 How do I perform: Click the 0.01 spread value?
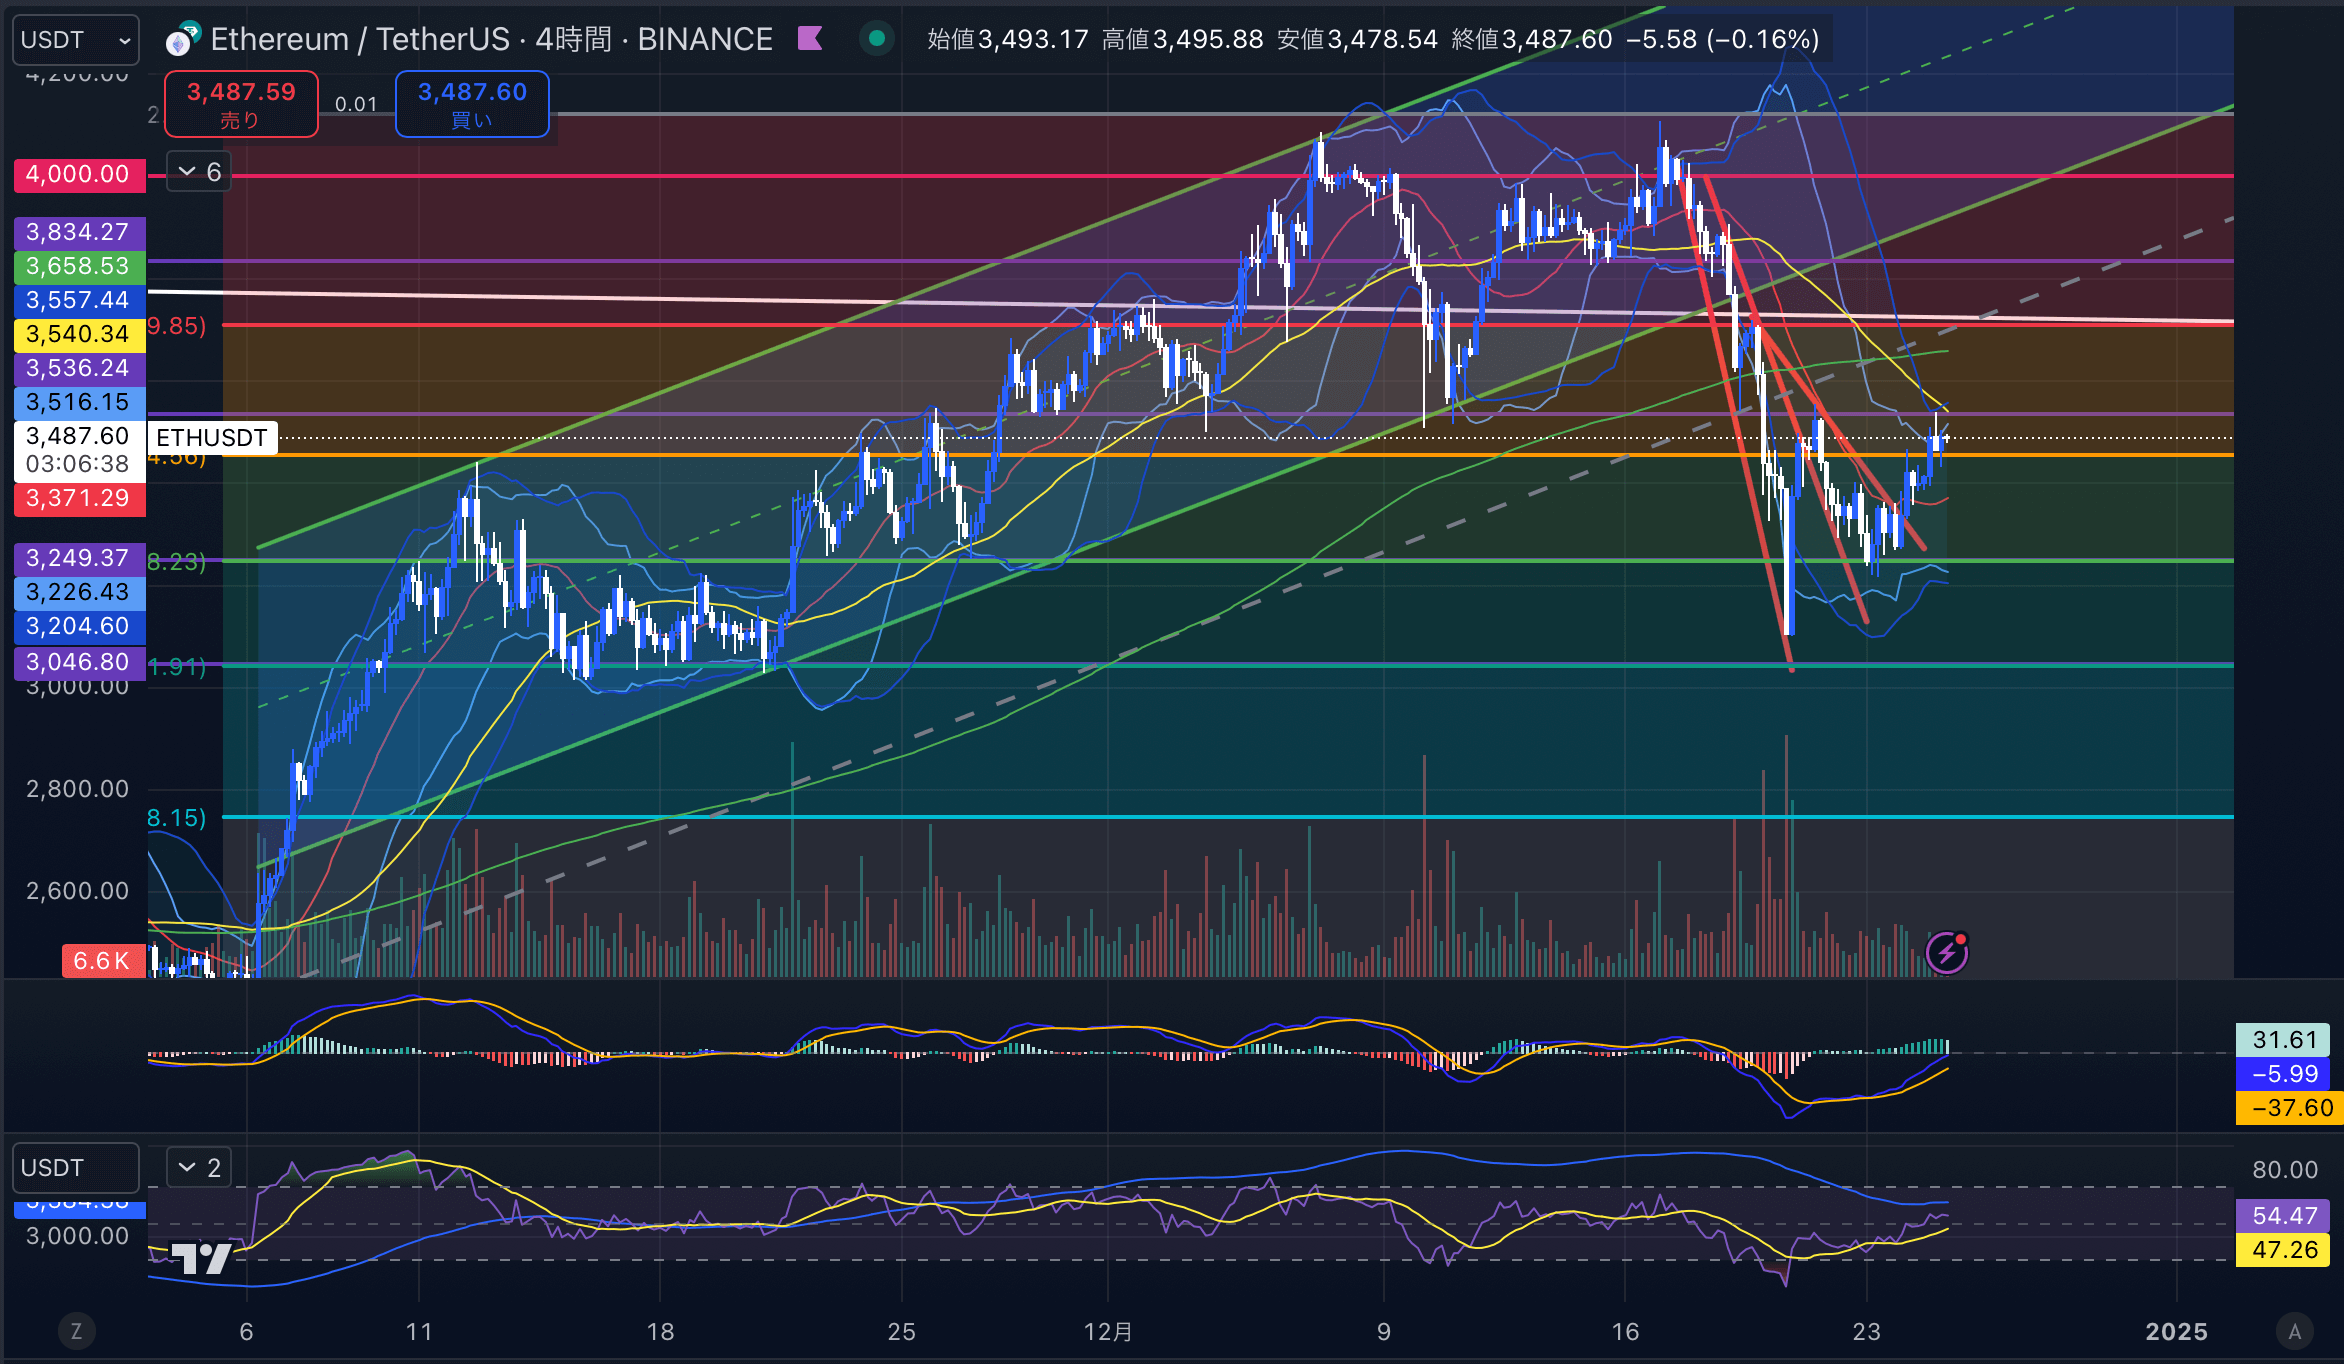click(356, 104)
